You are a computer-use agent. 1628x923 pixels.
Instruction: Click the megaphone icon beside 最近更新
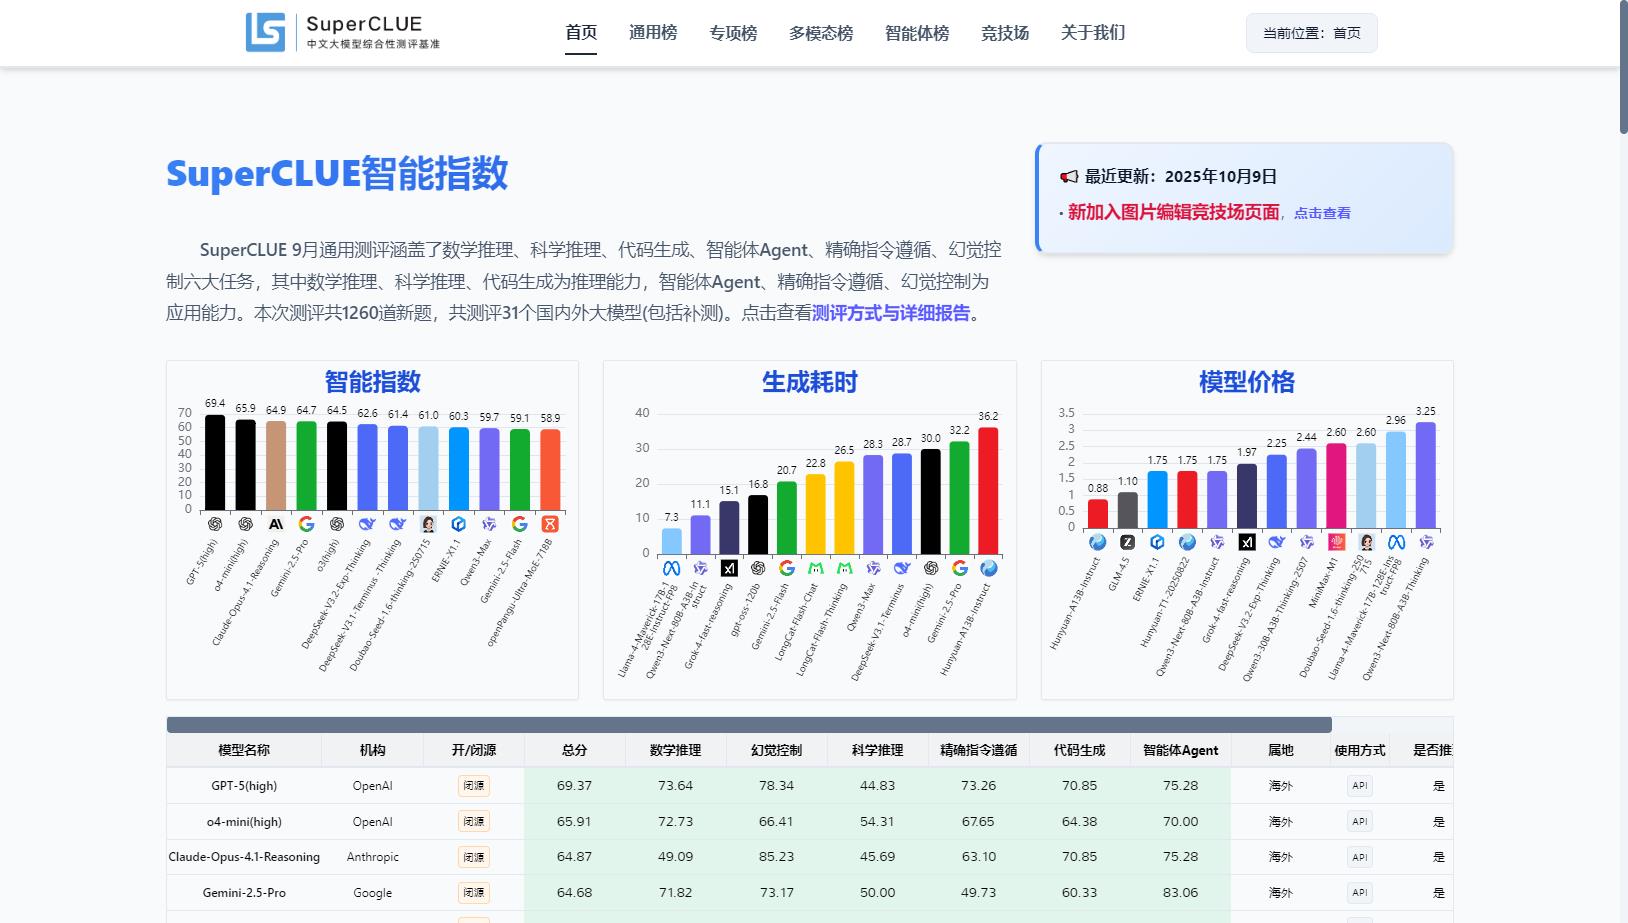coord(1069,177)
